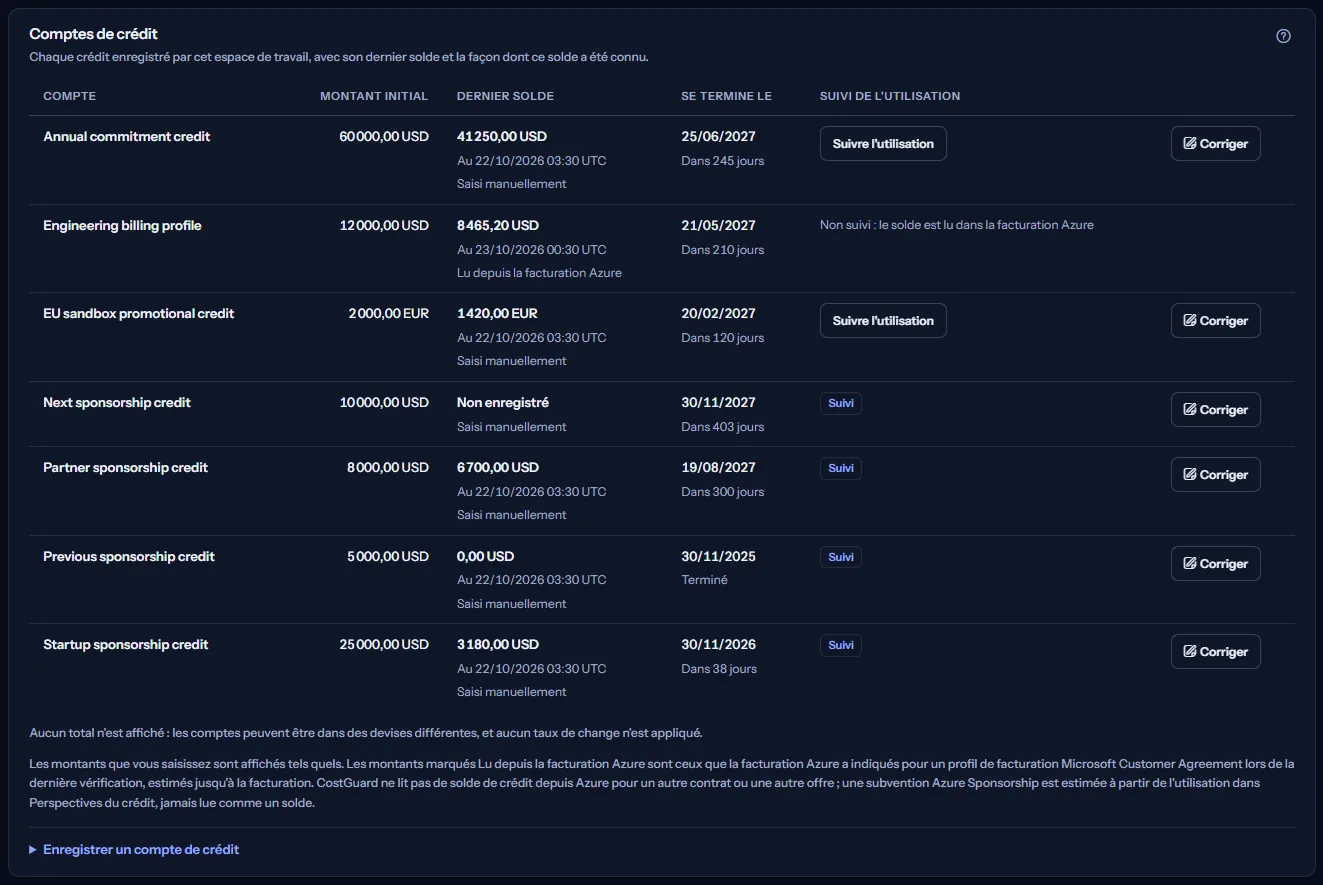Image resolution: width=1323 pixels, height=885 pixels.
Task: Click the 8 465,20 USD balance value
Action: click(x=498, y=225)
